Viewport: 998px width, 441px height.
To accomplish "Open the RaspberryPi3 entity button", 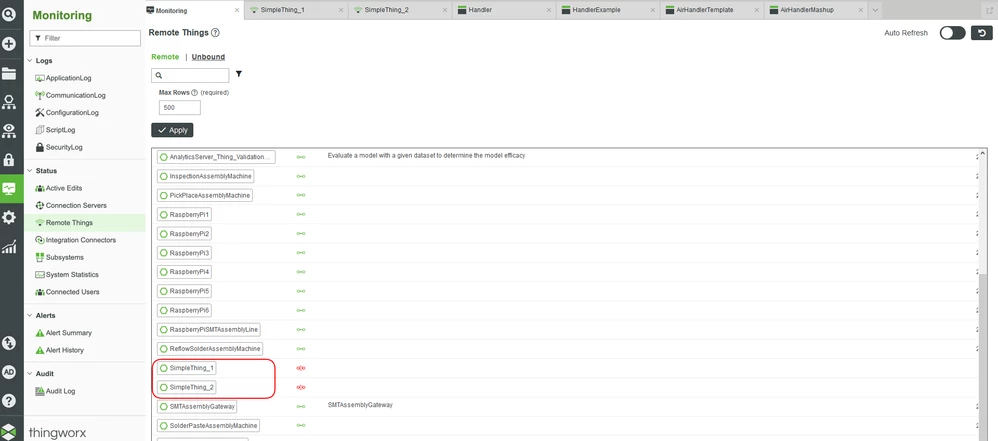I will click(185, 253).
